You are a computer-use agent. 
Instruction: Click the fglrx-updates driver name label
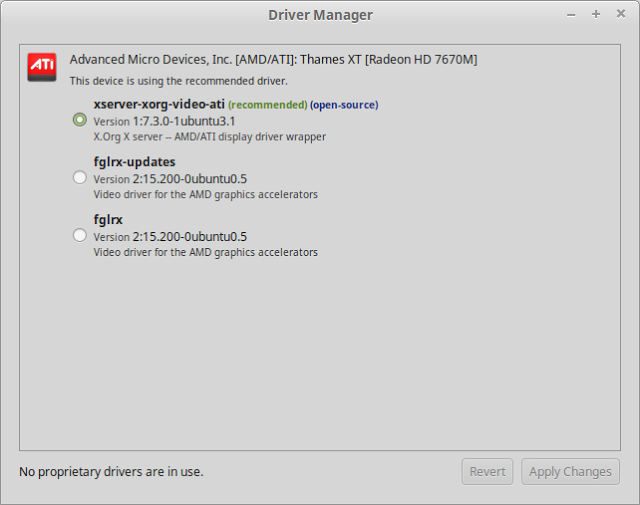[x=134, y=162]
